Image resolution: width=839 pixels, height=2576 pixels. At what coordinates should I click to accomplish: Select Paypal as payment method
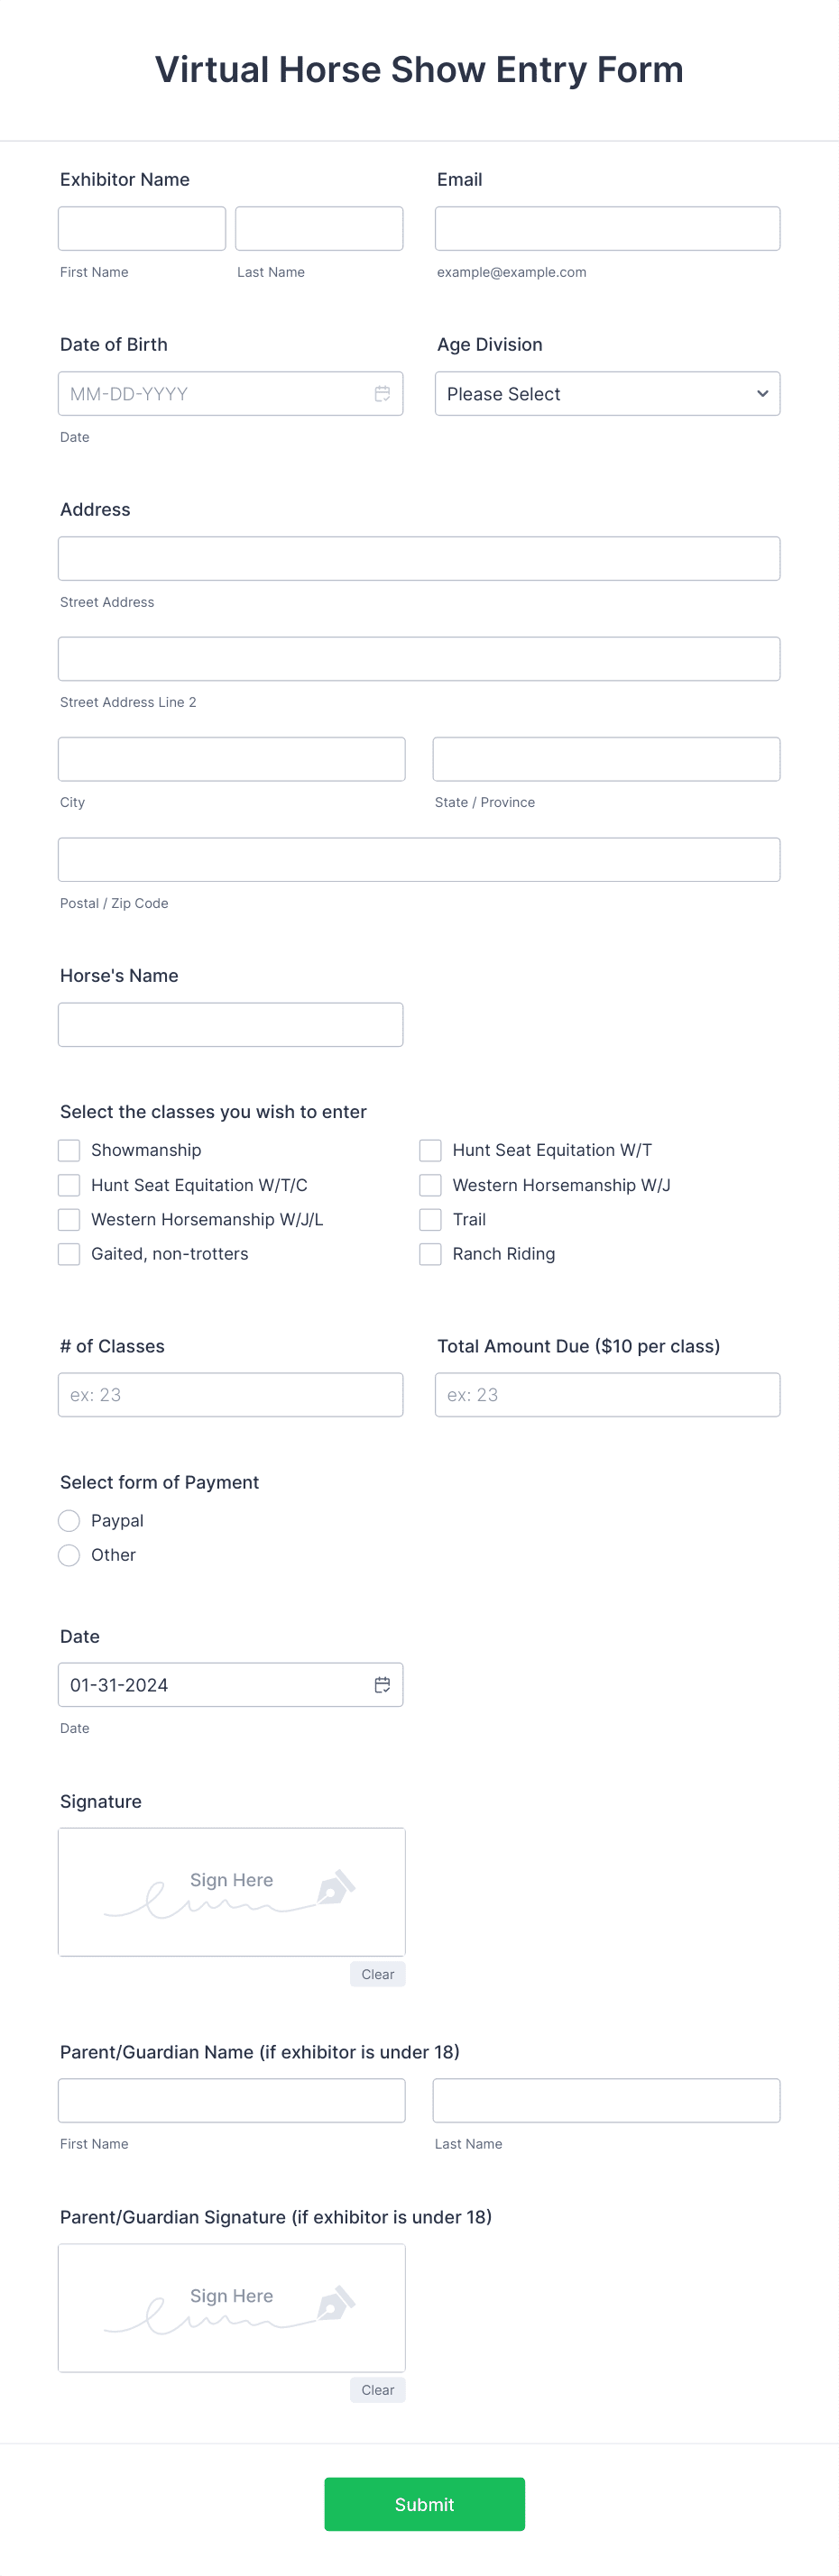click(68, 1520)
